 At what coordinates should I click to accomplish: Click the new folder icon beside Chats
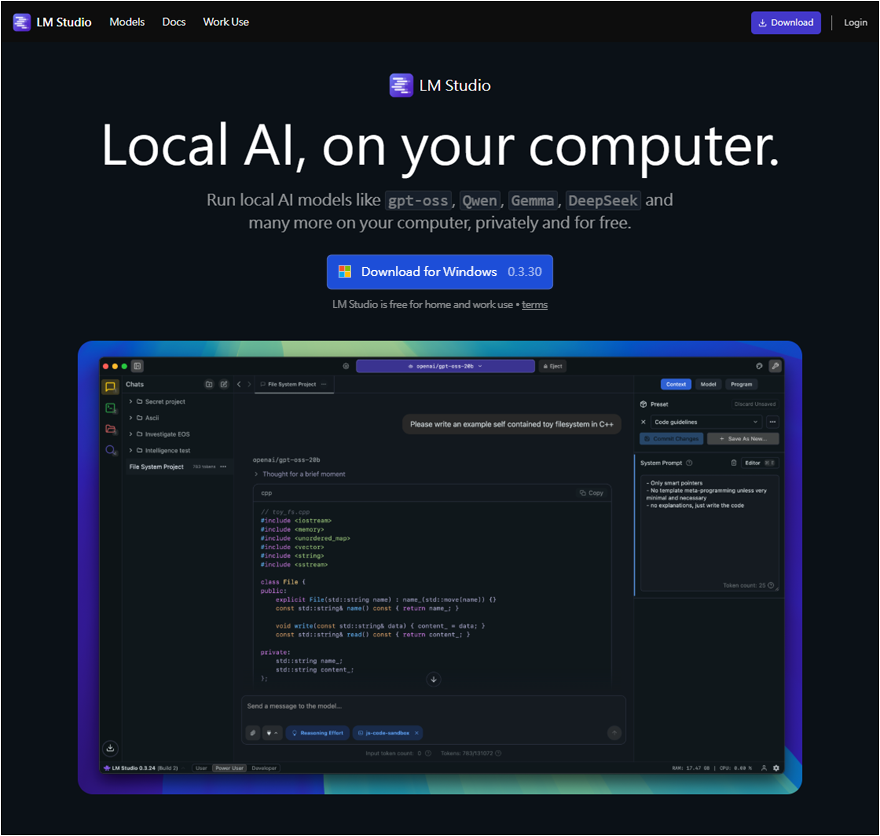coord(209,384)
